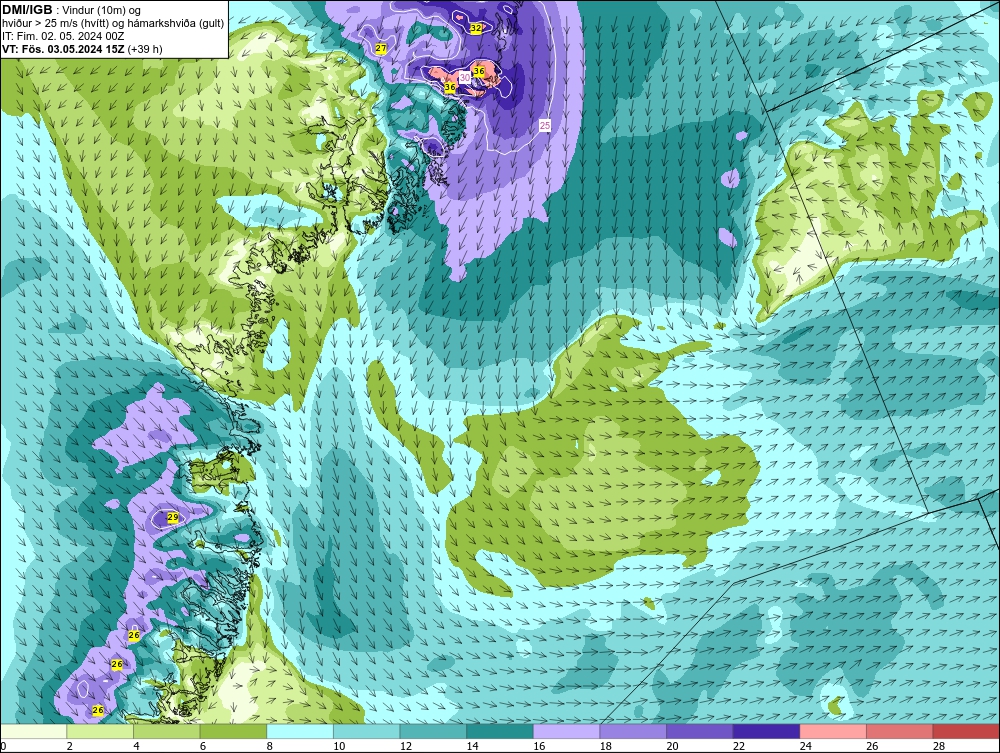Image resolution: width=1000 pixels, height=753 pixels.
Task: Select the red legend swatch above 28 m/s
Action: click(966, 731)
